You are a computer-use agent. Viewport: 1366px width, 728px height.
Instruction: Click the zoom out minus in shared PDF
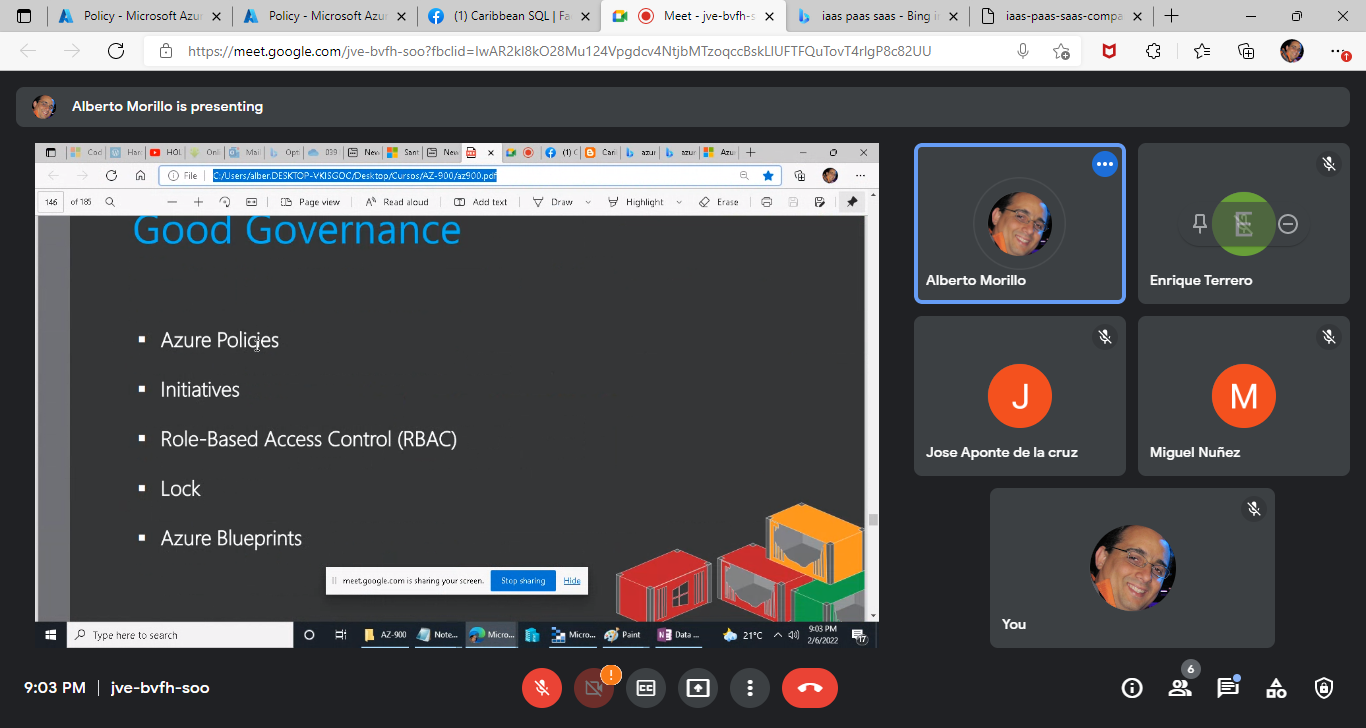pos(173,202)
